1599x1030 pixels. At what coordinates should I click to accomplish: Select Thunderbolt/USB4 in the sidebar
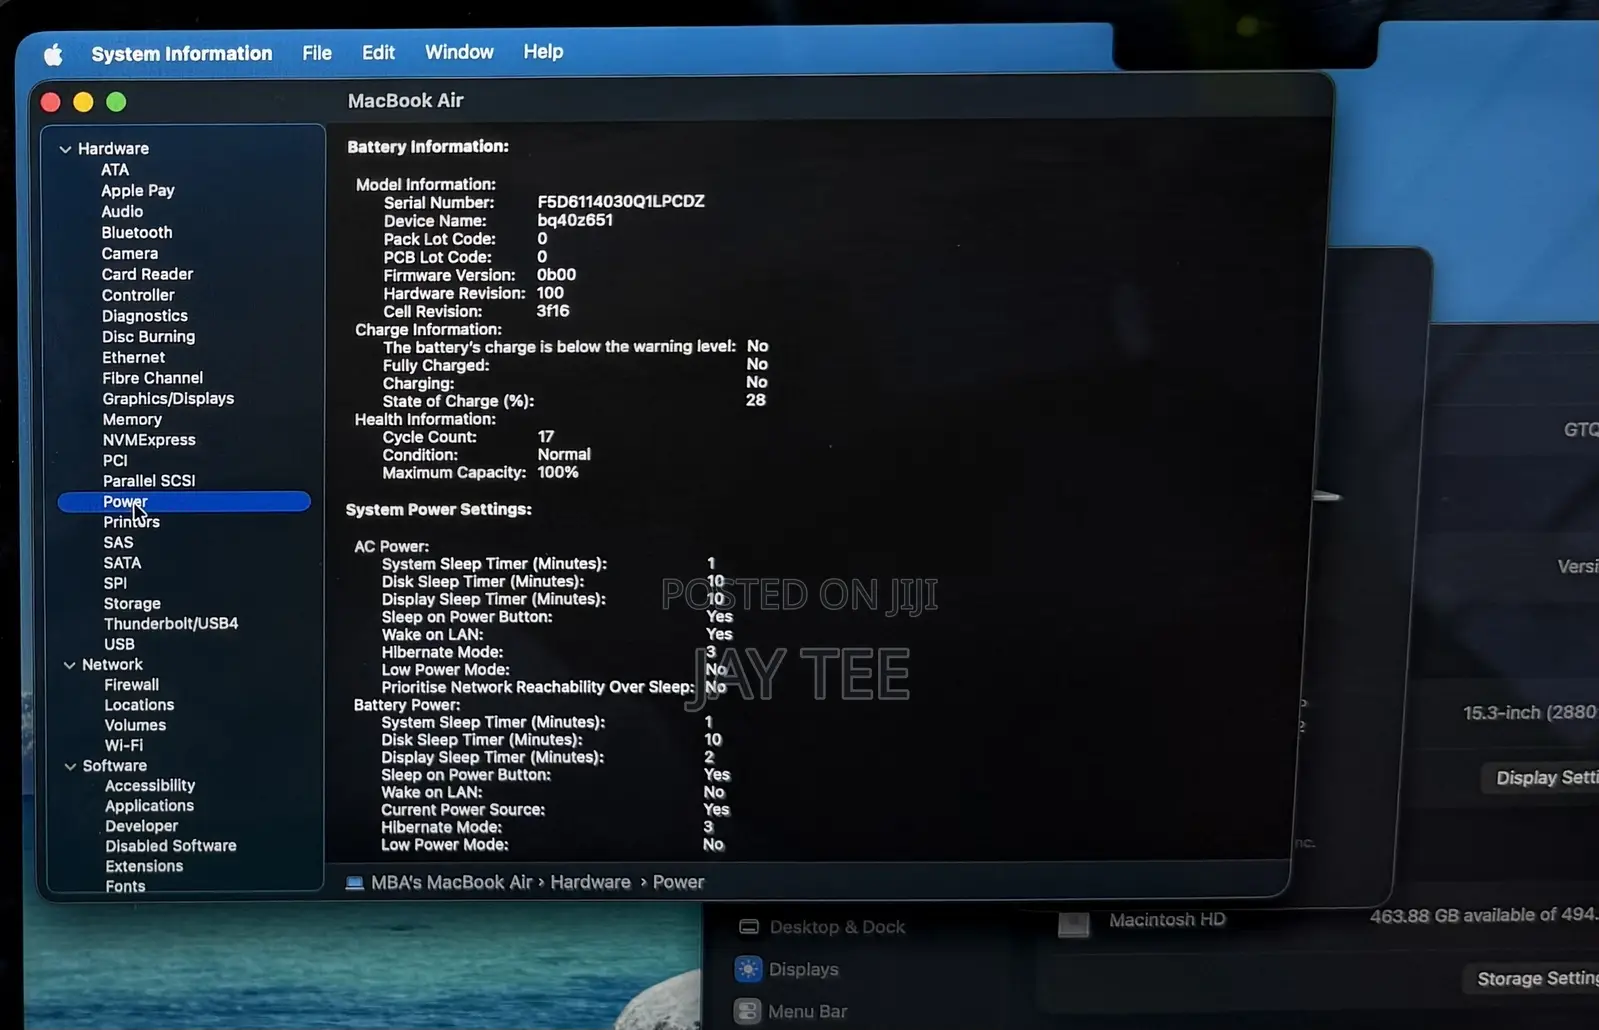[171, 624]
